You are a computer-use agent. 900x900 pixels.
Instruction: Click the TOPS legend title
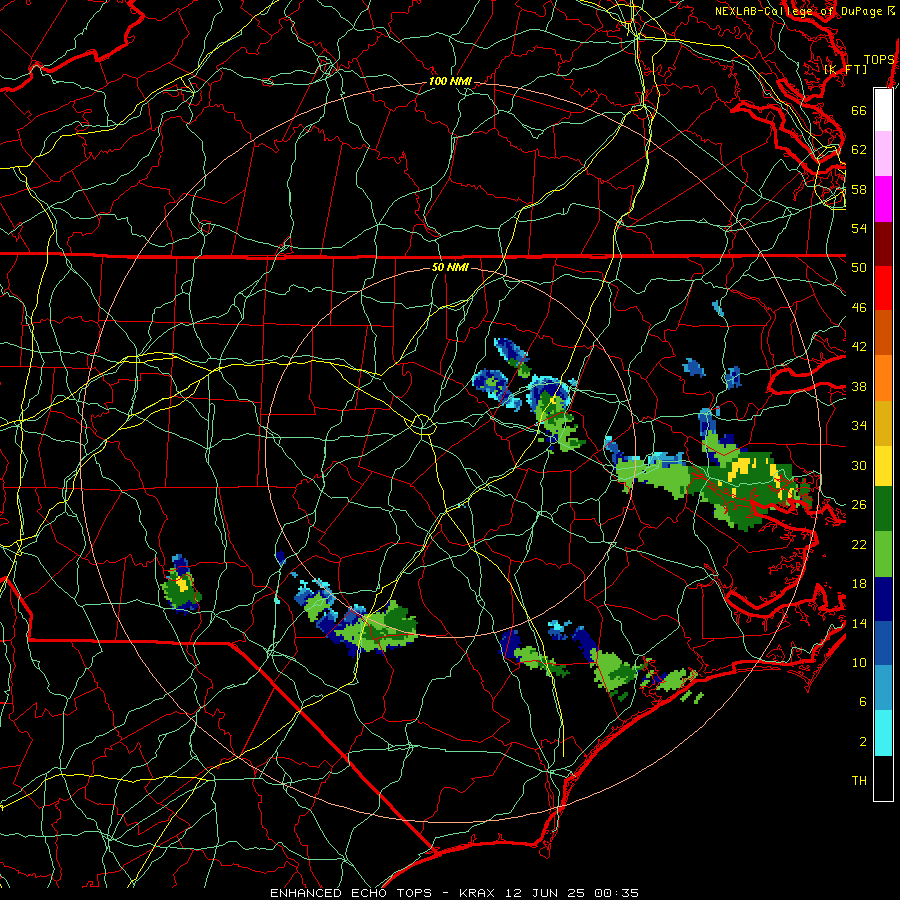click(879, 59)
